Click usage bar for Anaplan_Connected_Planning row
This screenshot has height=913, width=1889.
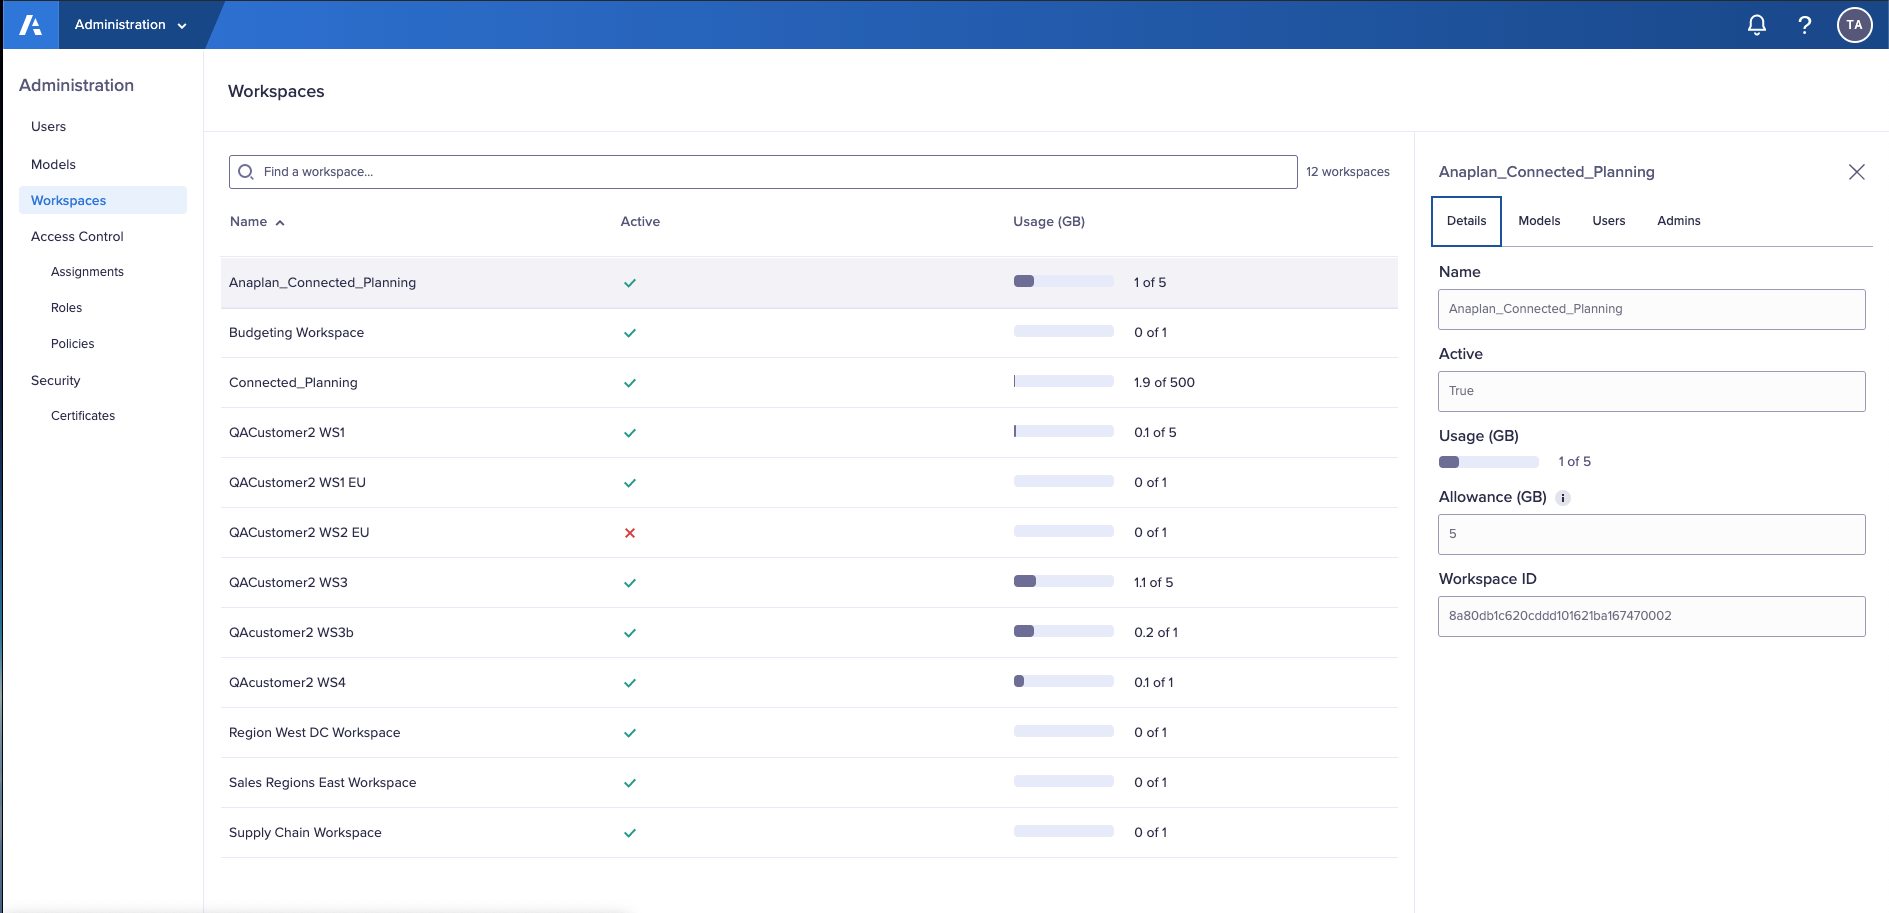click(1063, 282)
